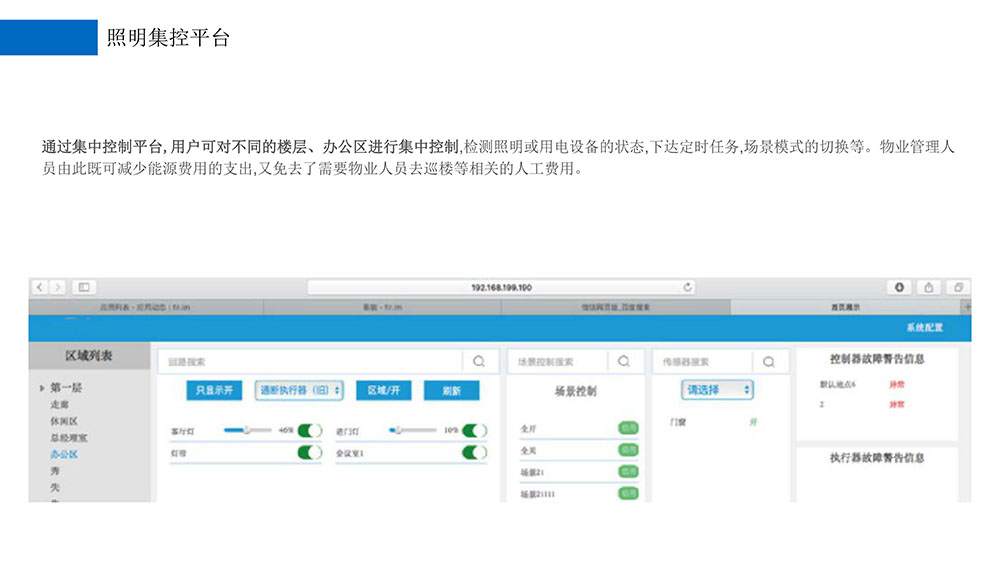The width and height of the screenshot is (1000, 563).
Task: Open the 系统配置 menu item
Action: pos(924,328)
